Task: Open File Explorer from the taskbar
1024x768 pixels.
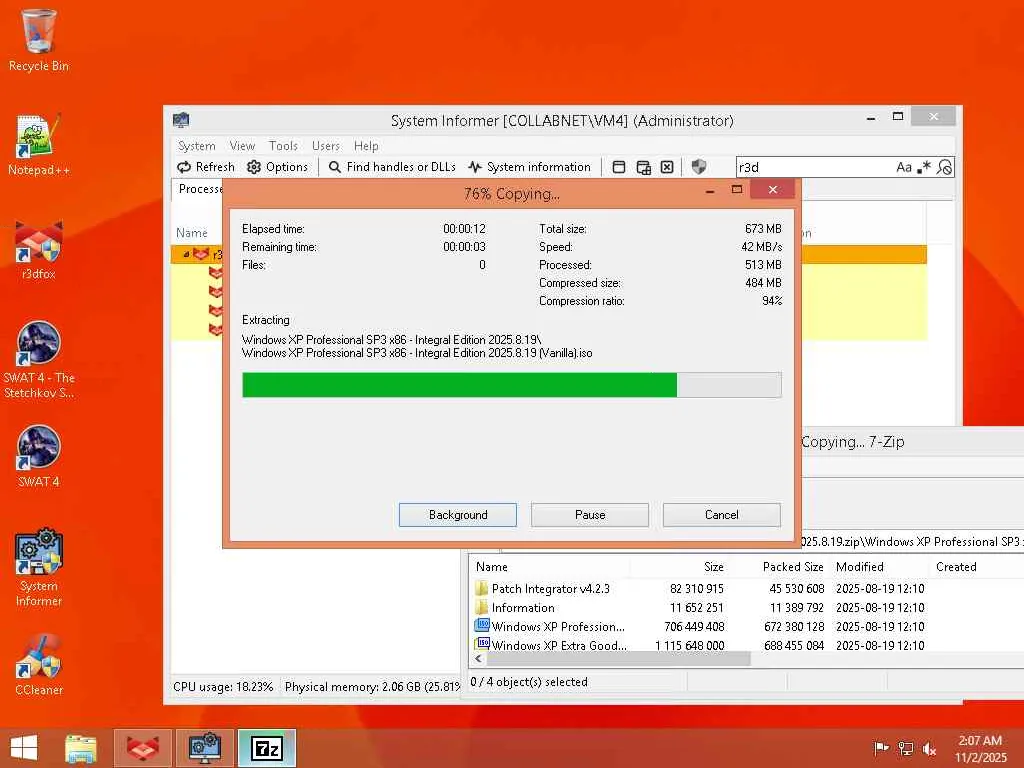Action: click(80, 748)
